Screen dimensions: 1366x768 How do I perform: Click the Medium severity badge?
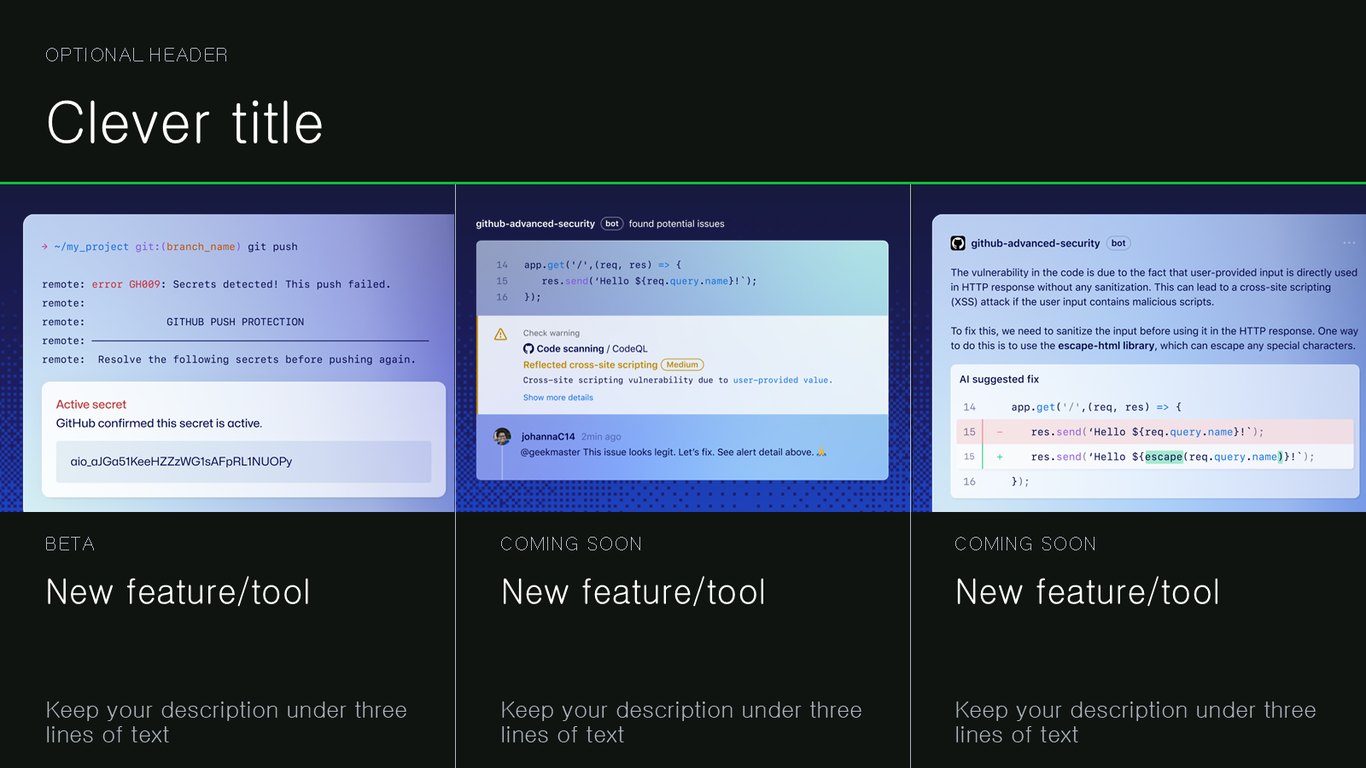[x=682, y=365]
